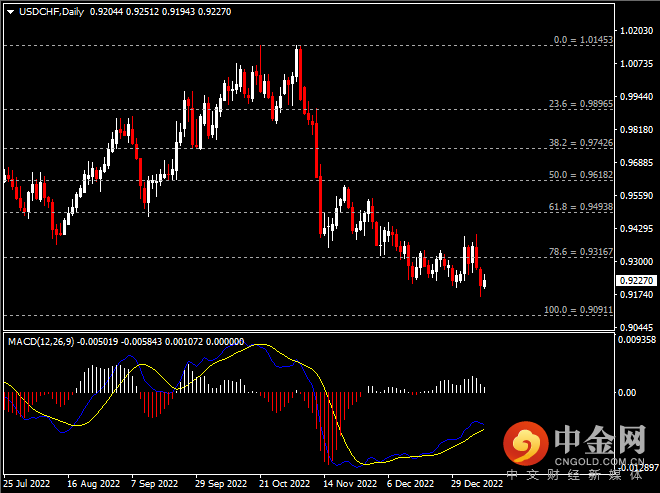The image size is (660, 493).
Task: Click the last candlestick on the chart
Action: pyautogui.click(x=485, y=281)
